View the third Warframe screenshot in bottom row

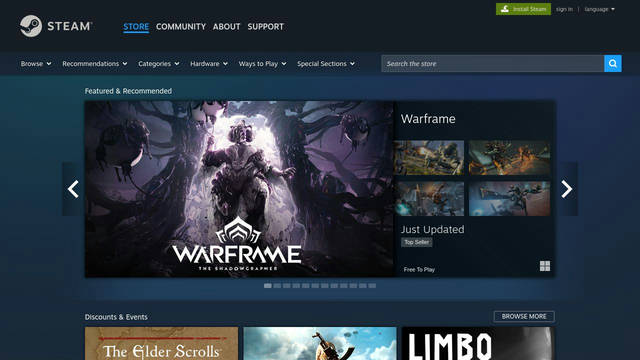pos(429,199)
